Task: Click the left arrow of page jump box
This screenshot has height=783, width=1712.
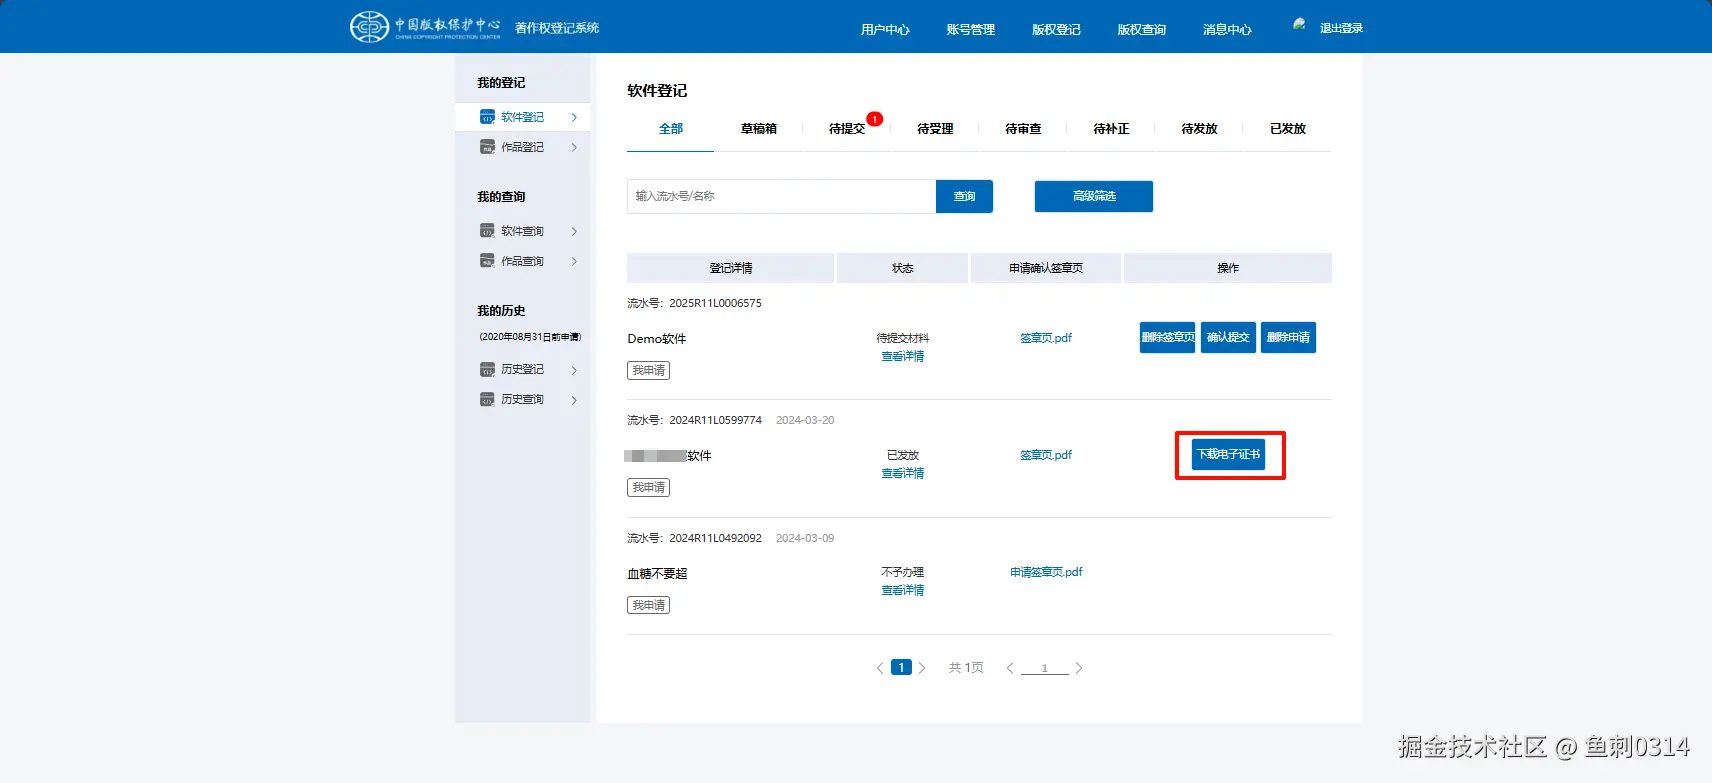Action: [x=1010, y=668]
